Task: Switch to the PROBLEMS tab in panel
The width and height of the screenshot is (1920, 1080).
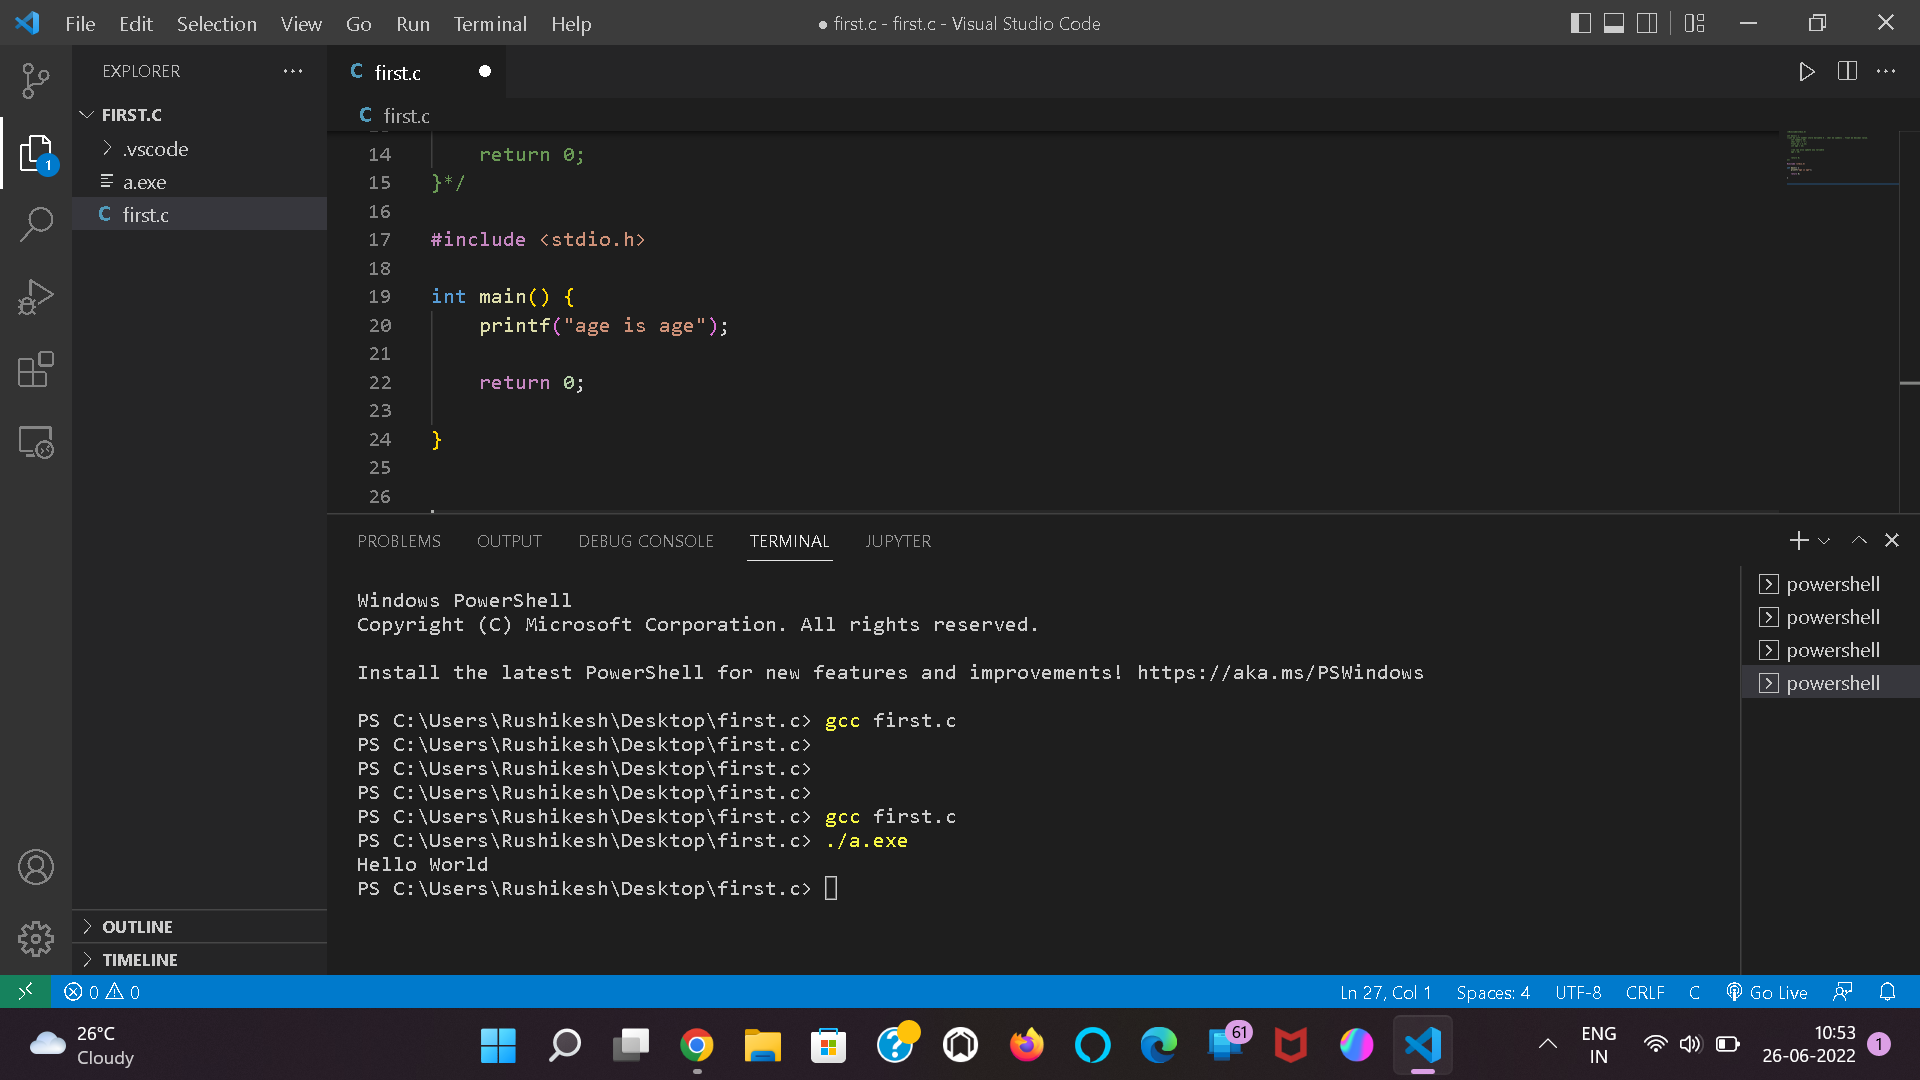Action: click(x=398, y=541)
